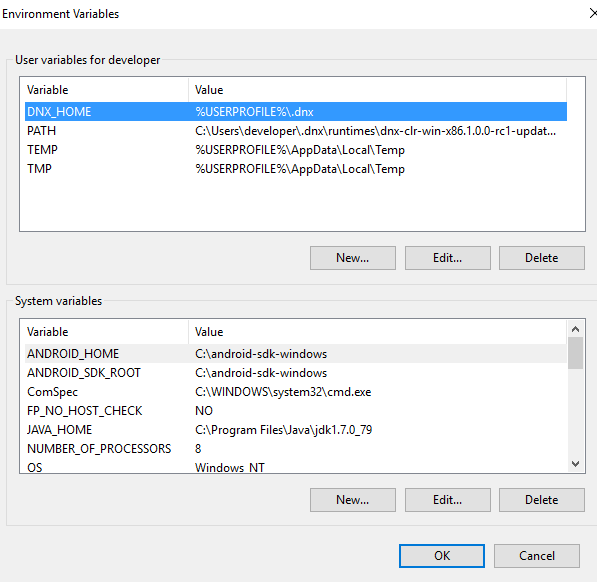Viewport: 600px width, 582px height.
Task: Cancel the Environment Variables dialog
Action: [537, 556]
